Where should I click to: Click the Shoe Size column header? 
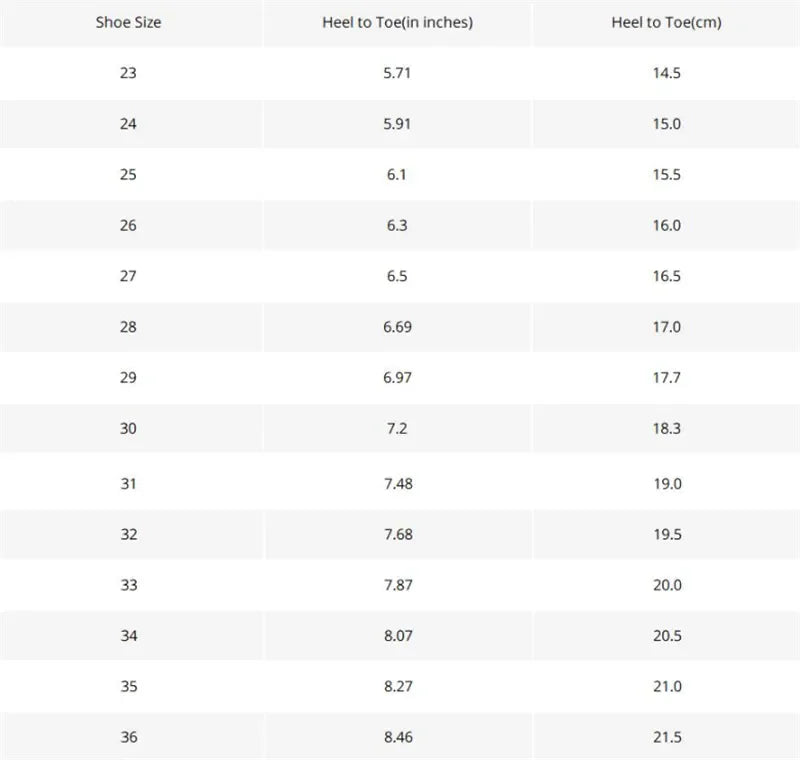[x=128, y=22]
